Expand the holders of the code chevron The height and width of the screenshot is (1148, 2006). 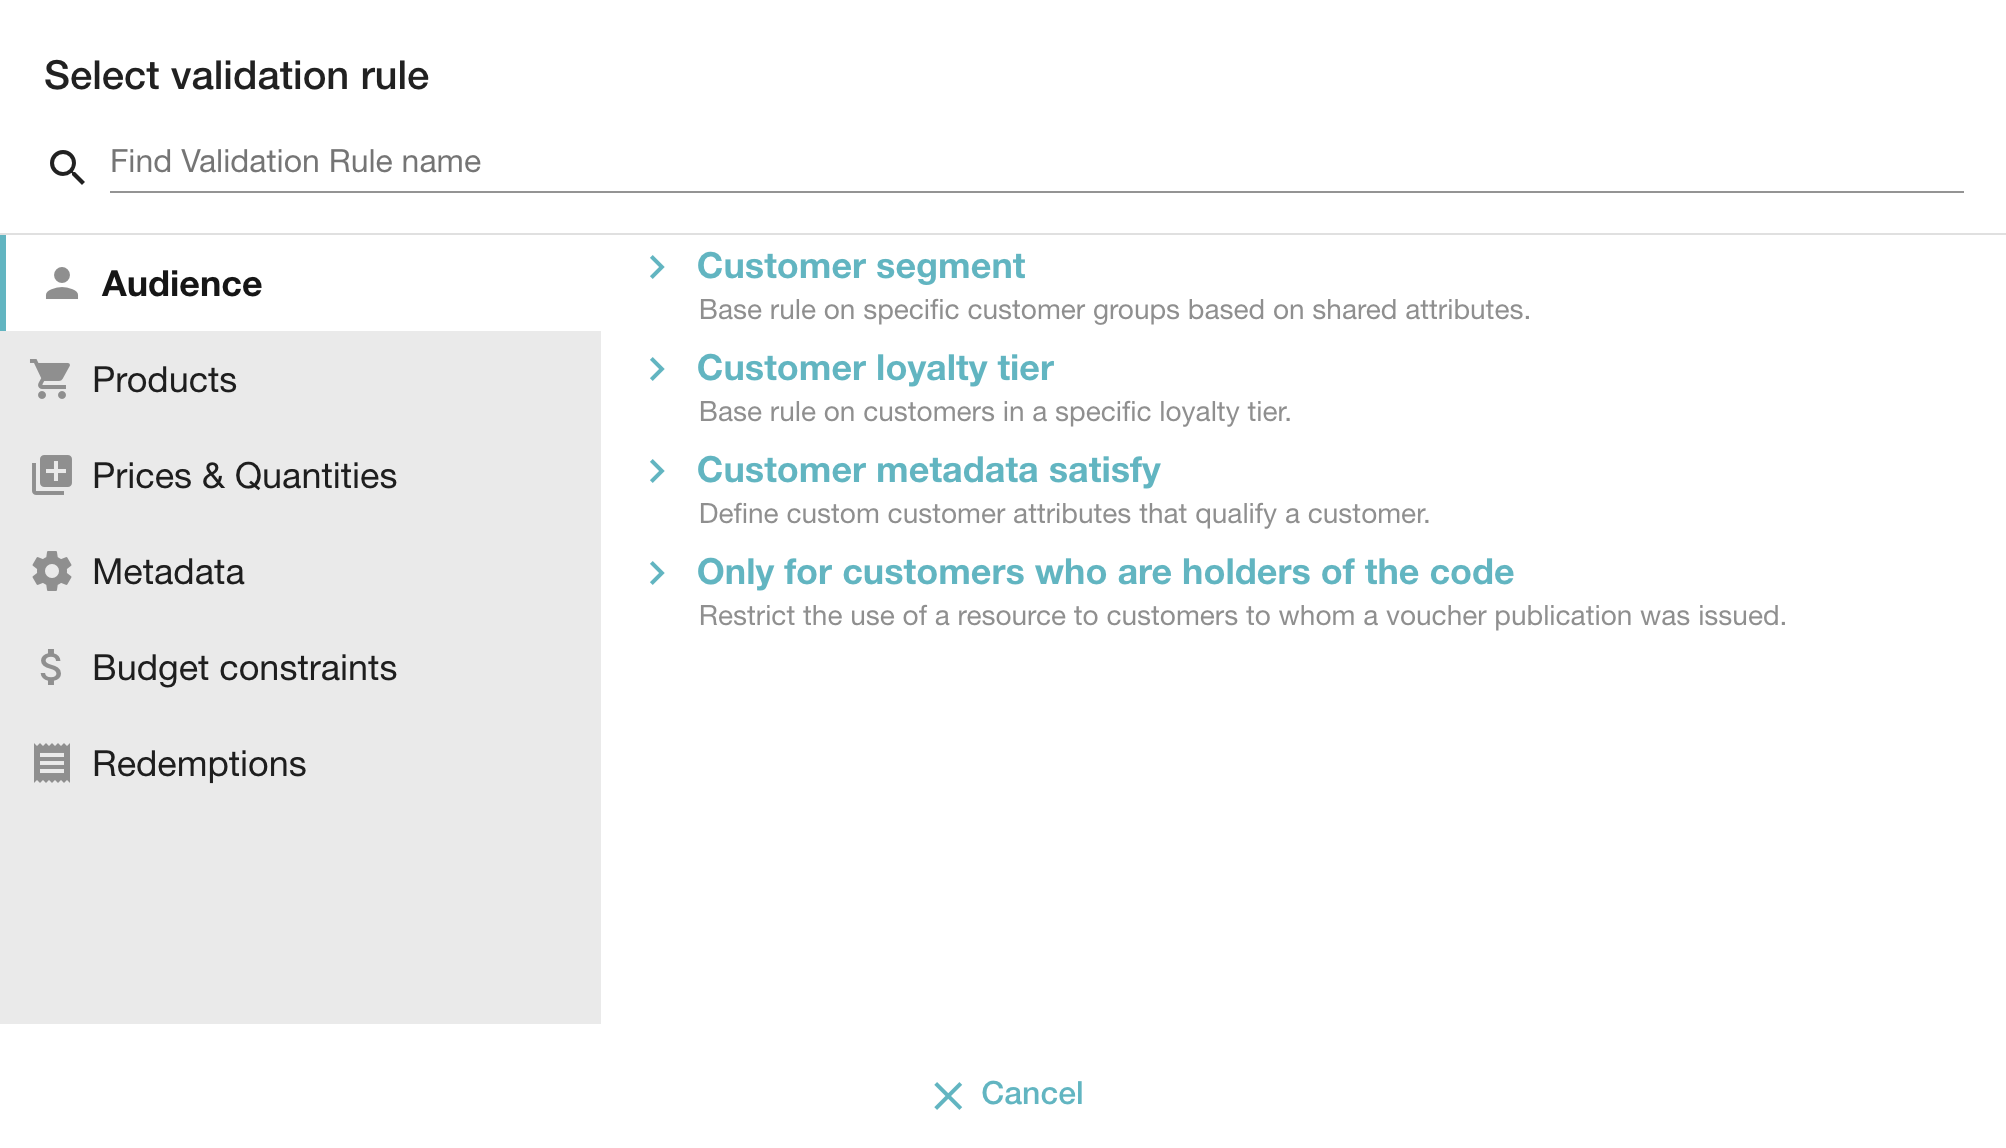pos(657,573)
